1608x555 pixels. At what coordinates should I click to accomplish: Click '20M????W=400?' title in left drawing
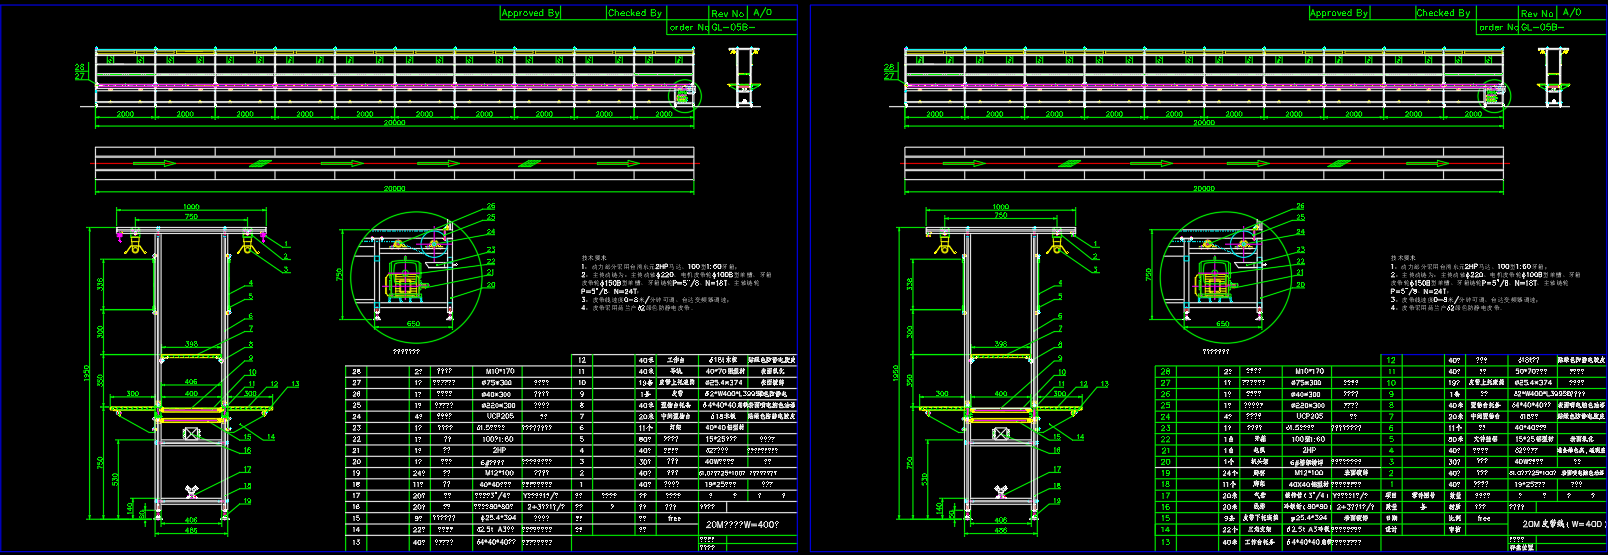[x=741, y=524]
